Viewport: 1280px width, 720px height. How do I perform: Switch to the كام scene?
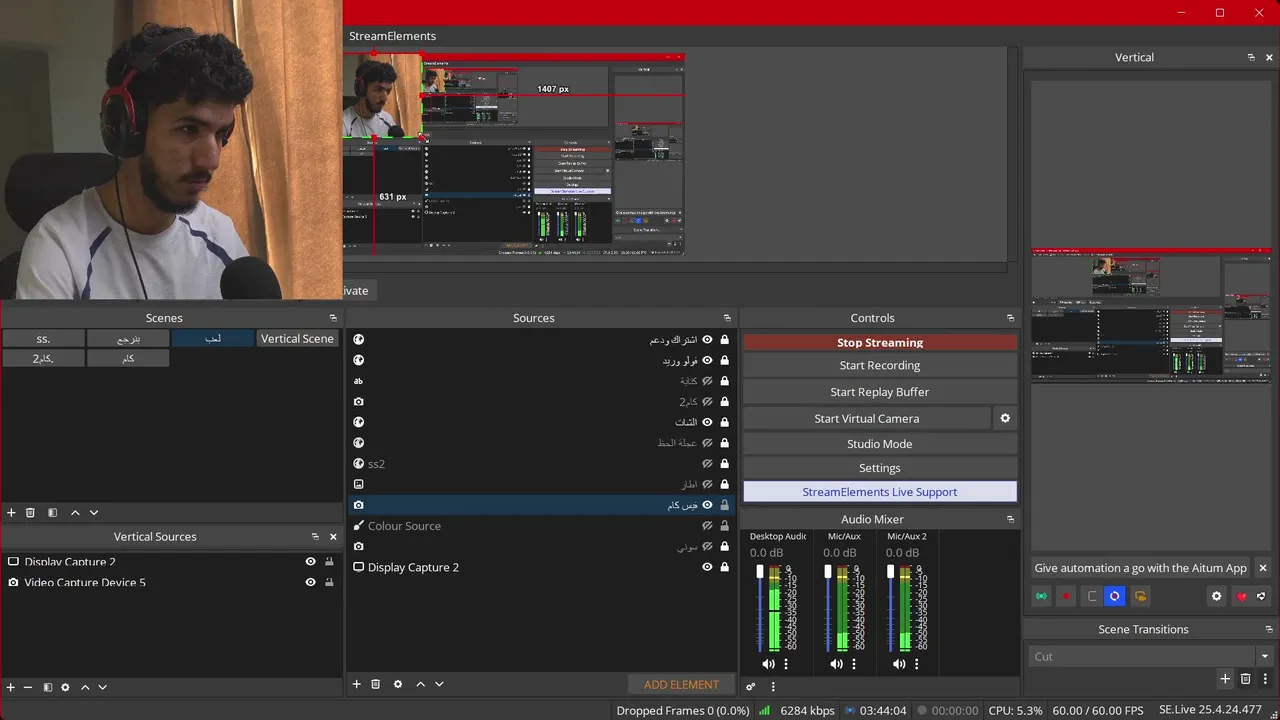[128, 358]
